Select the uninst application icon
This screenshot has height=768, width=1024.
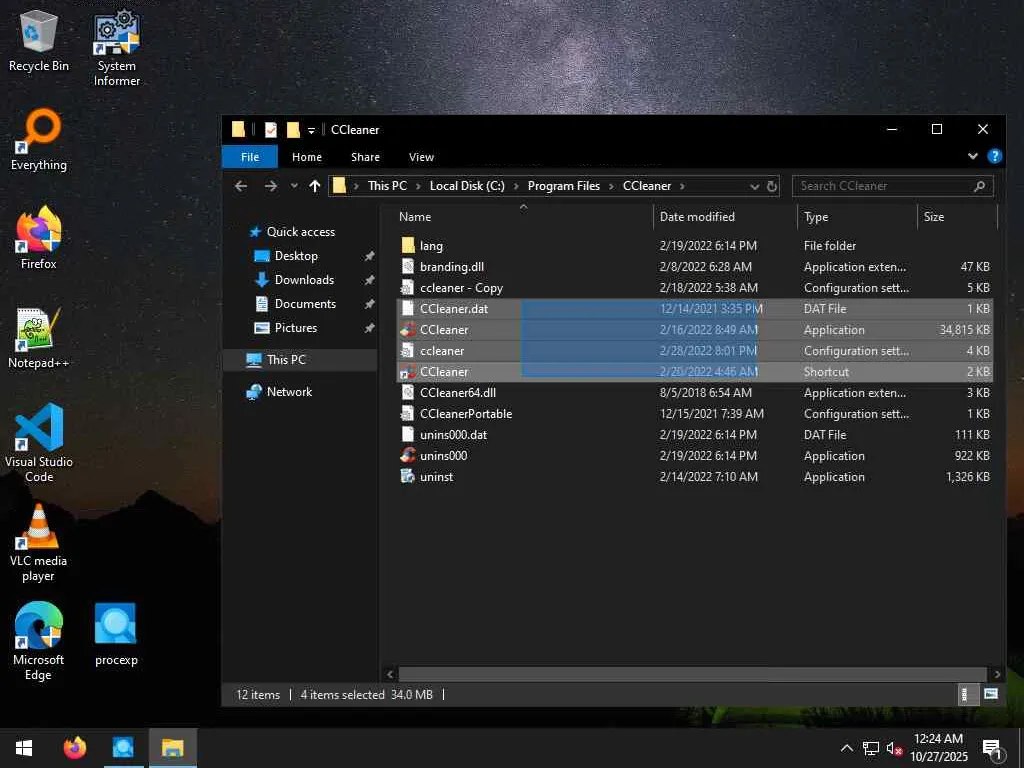408,476
